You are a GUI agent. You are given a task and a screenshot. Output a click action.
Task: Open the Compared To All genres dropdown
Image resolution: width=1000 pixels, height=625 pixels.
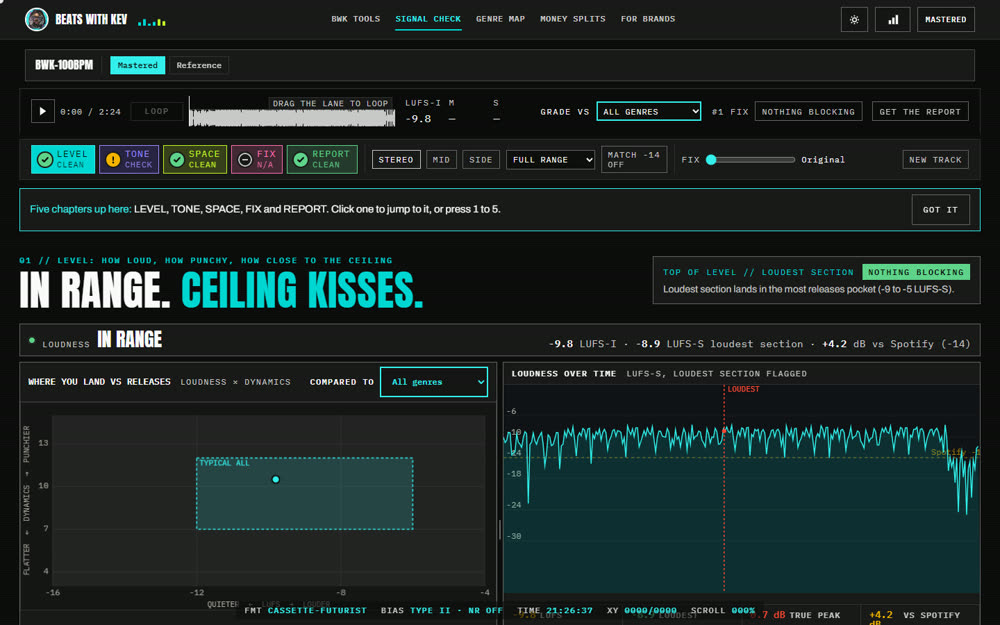pyautogui.click(x=434, y=381)
